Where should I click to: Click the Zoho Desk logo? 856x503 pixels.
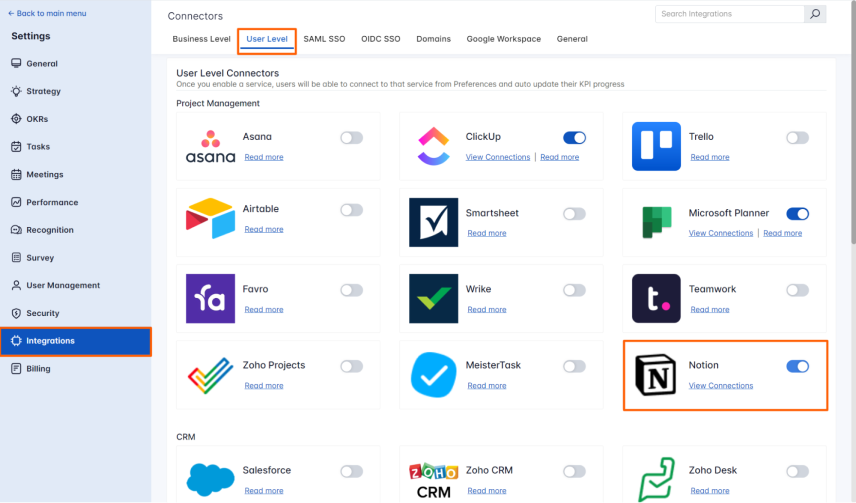(x=656, y=480)
